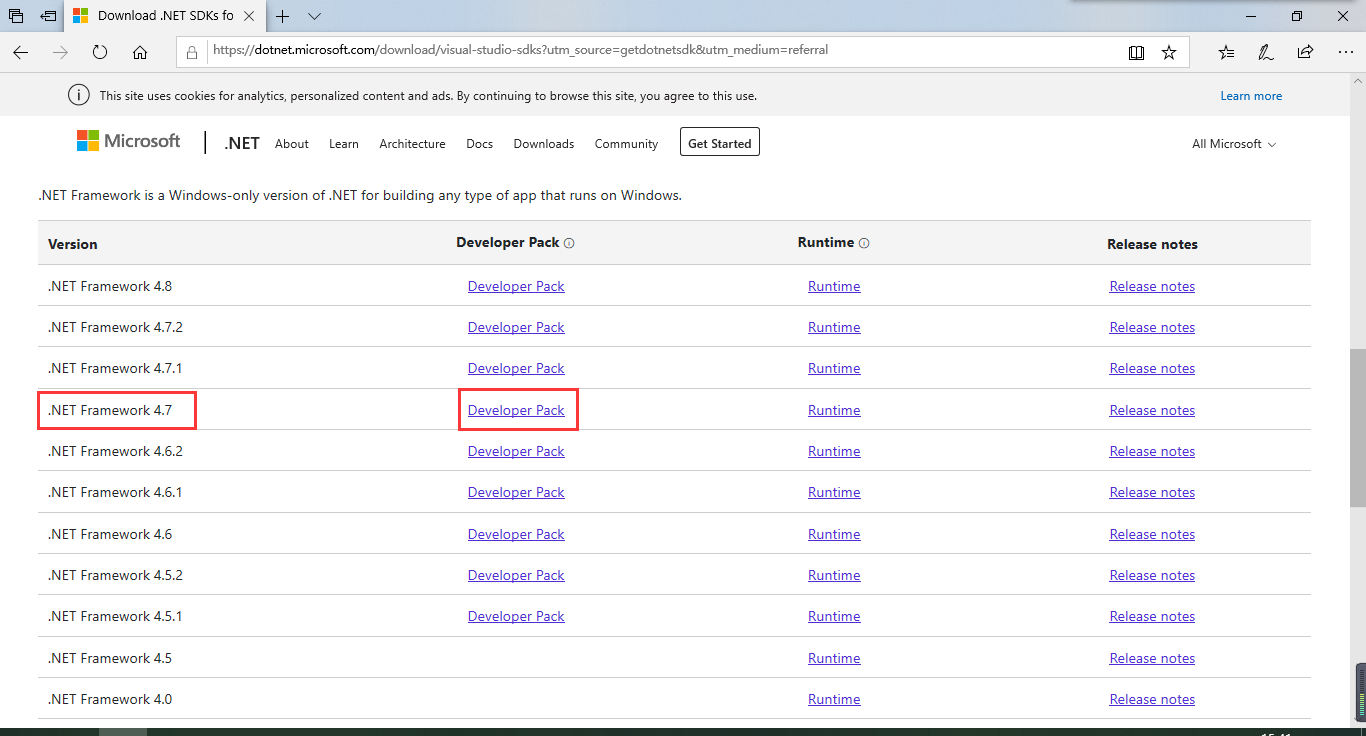The height and width of the screenshot is (736, 1366).
Task: Open the Downloads navigation item
Action: click(x=543, y=144)
